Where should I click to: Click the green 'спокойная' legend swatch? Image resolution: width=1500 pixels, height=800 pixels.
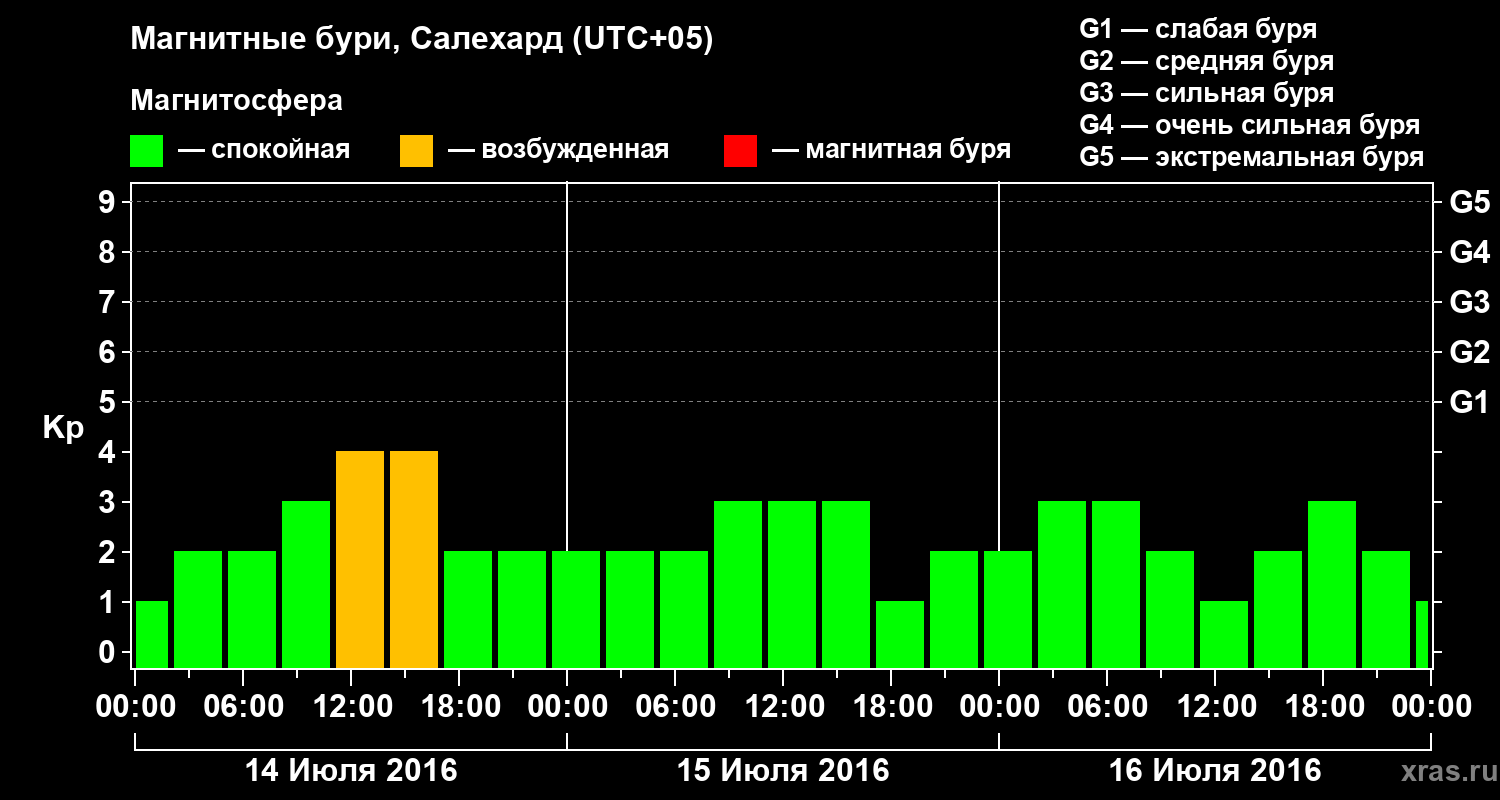tap(147, 150)
